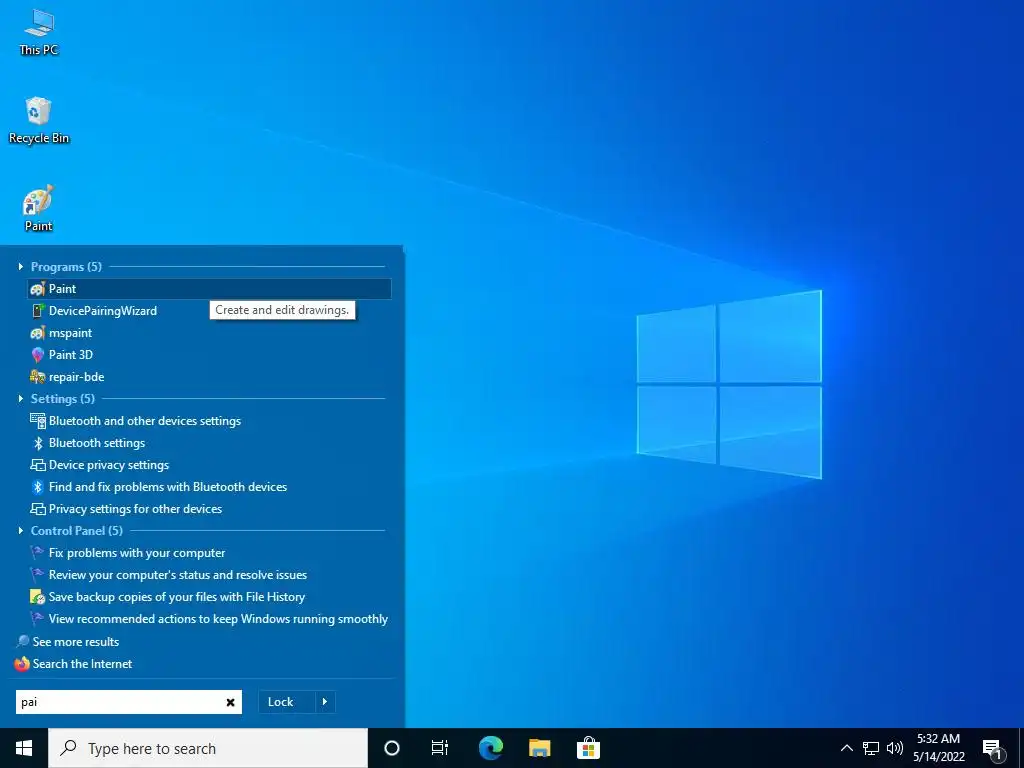The height and width of the screenshot is (768, 1024).
Task: Open DevicePairingWizard from search results
Action: pyautogui.click(x=210, y=311)
